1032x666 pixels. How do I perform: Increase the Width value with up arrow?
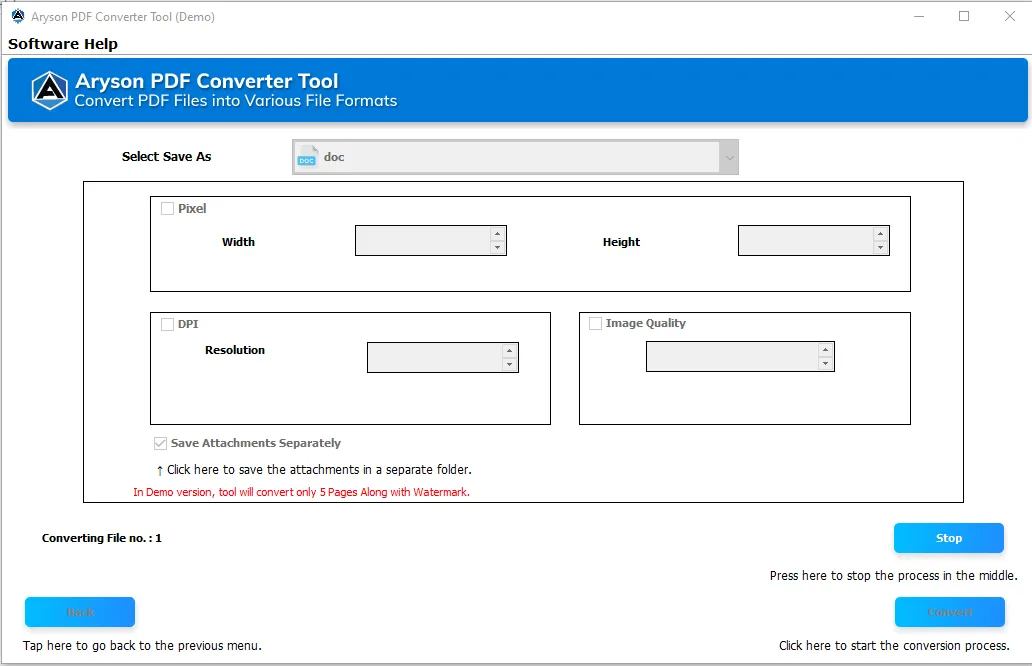498,234
